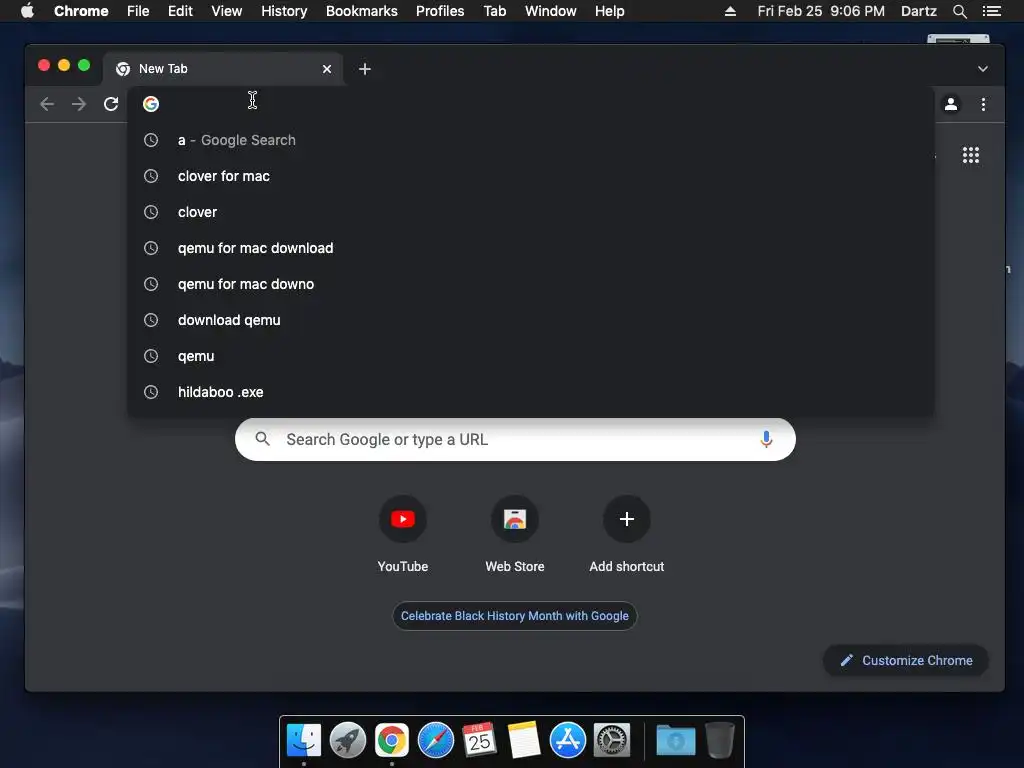Open the View menu
This screenshot has height=768, width=1024.
pyautogui.click(x=227, y=11)
